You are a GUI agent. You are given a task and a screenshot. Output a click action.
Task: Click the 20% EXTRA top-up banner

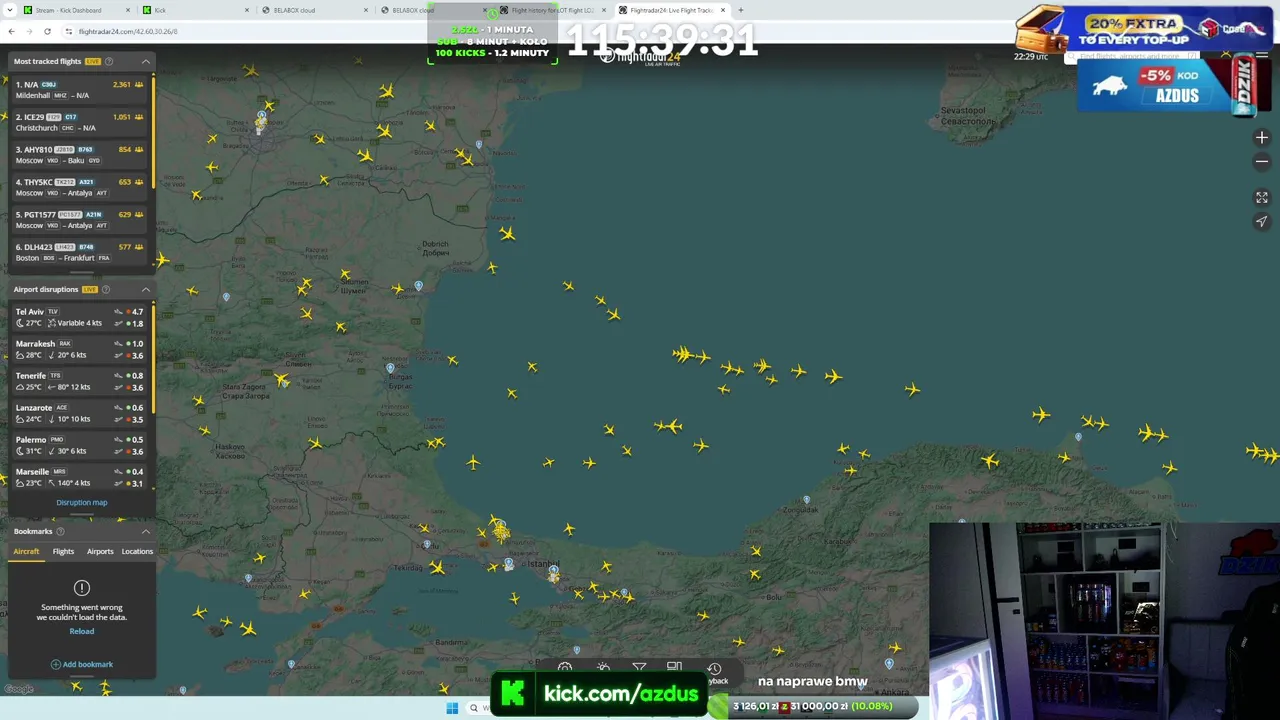pyautogui.click(x=1144, y=30)
